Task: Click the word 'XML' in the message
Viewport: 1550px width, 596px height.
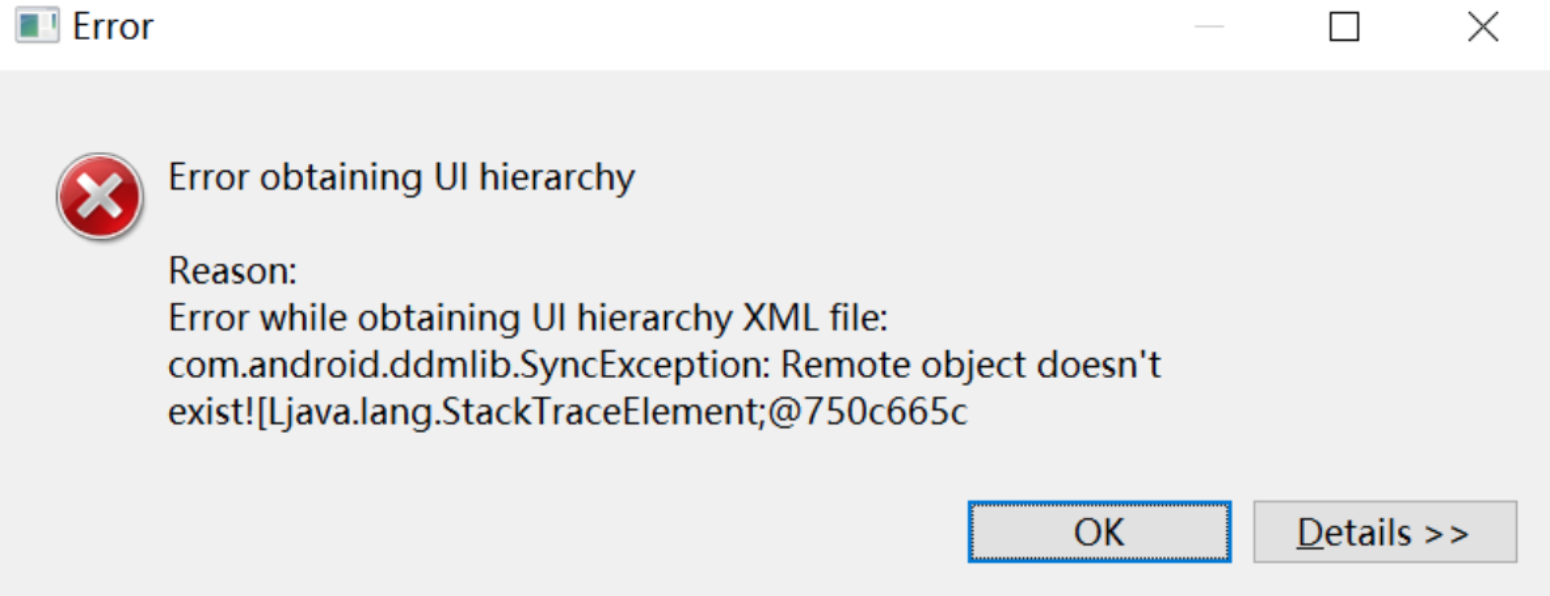Action: point(782,318)
